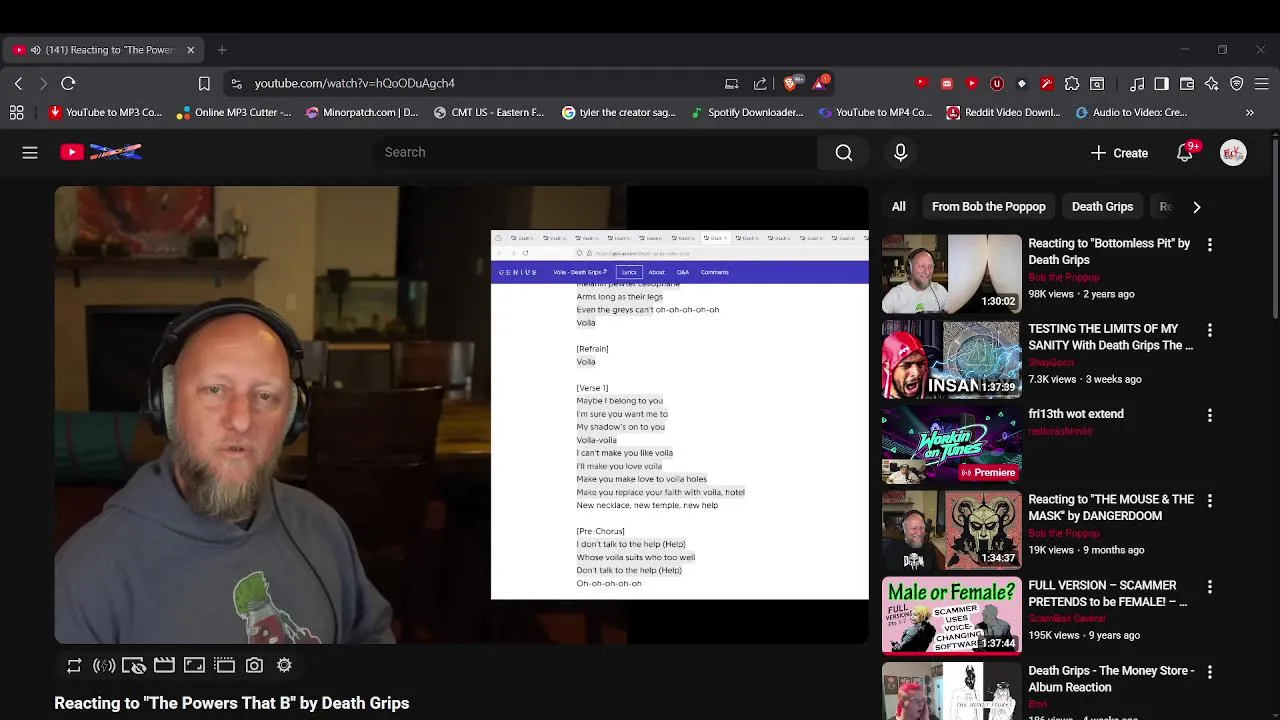Open the Brave VPN shield icon

[1237, 84]
